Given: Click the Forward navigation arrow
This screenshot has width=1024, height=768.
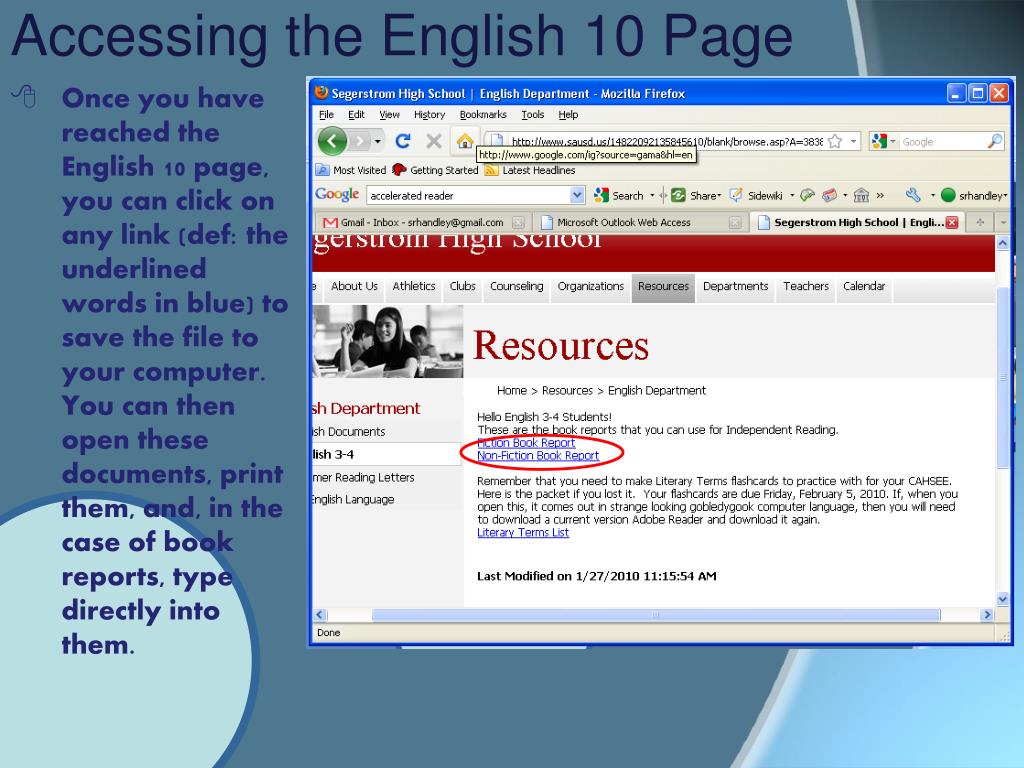Looking at the screenshot, I should coord(360,141).
